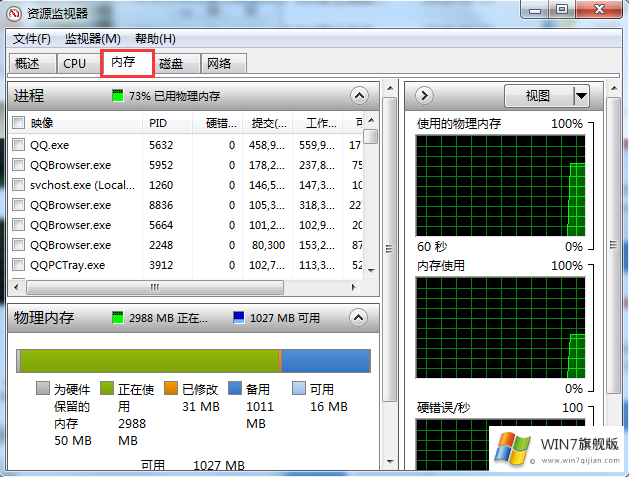Click the 视图 button
The height and width of the screenshot is (477, 629).
click(538, 96)
